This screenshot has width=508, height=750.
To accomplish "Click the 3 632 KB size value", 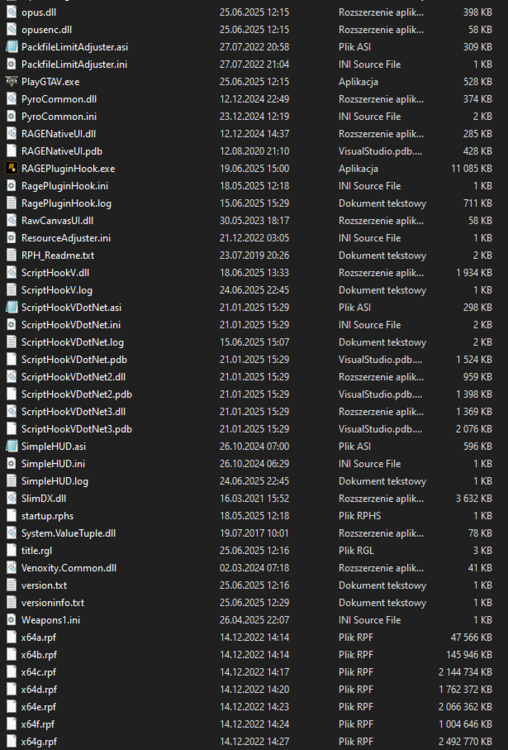I will click(474, 498).
